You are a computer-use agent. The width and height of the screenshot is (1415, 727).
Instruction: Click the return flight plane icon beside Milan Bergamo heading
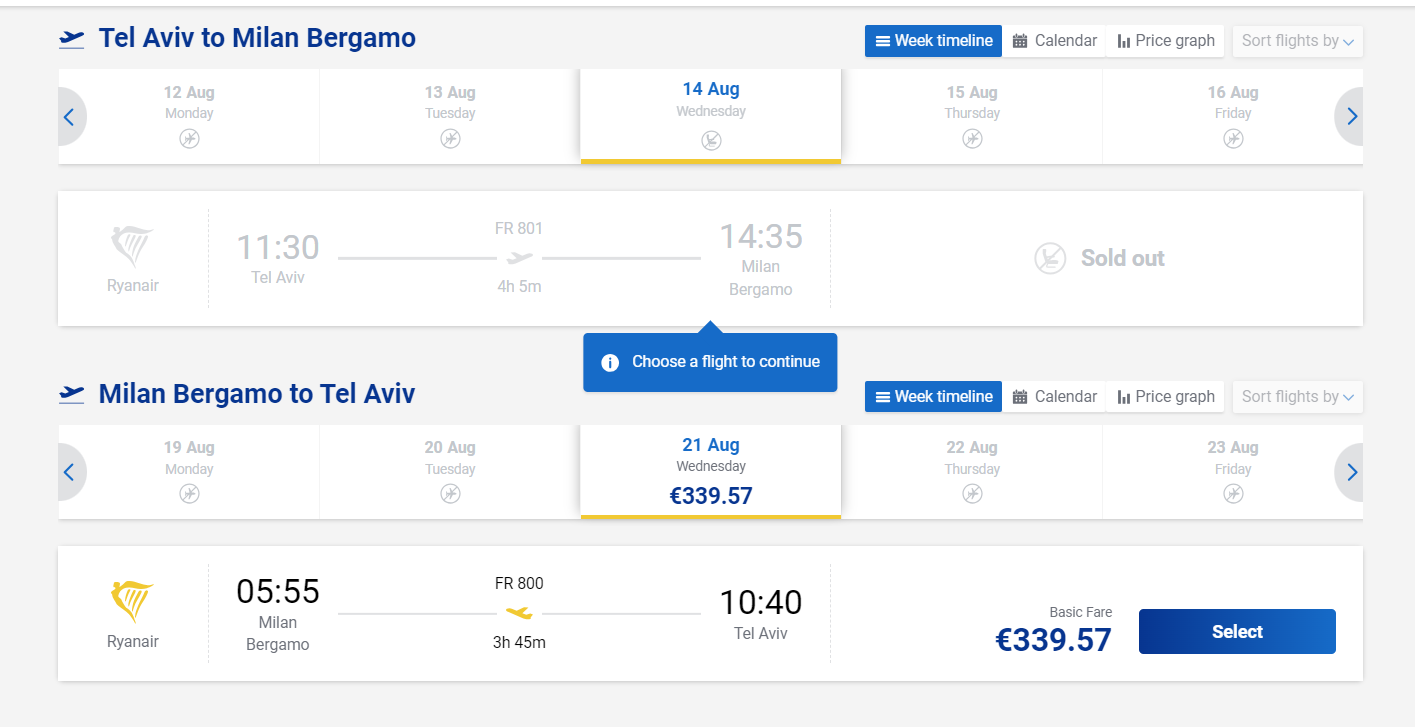click(x=72, y=394)
